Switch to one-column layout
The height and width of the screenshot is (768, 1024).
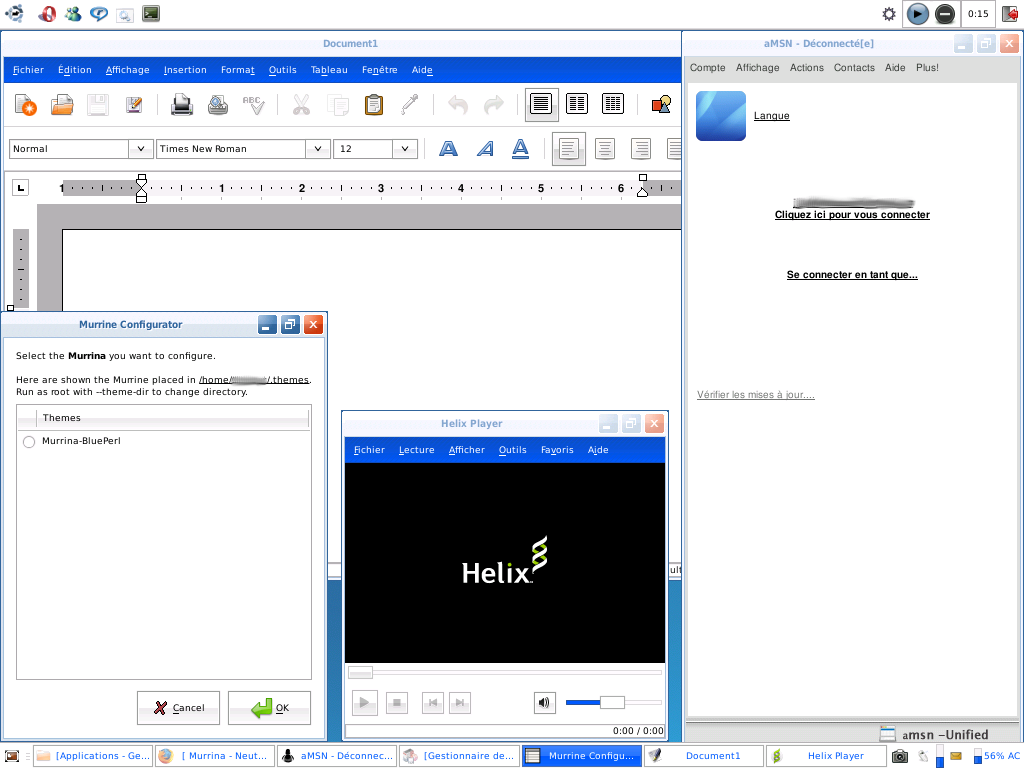pos(541,104)
